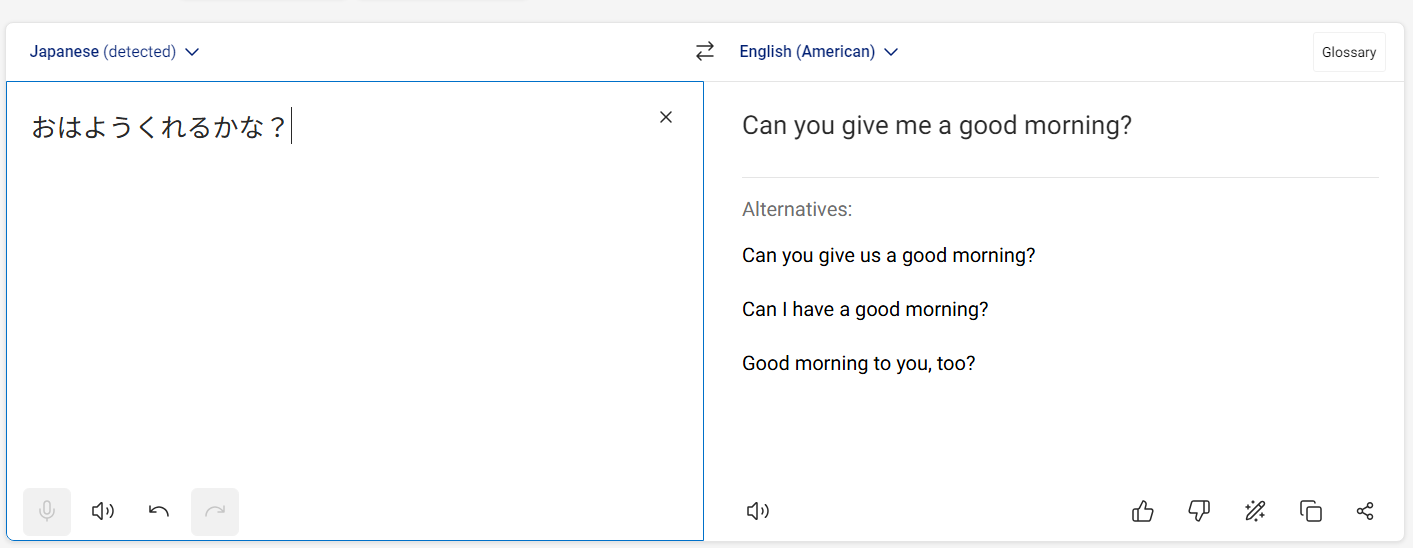
Task: Open the English (American) target language dropdown
Action: 818,51
